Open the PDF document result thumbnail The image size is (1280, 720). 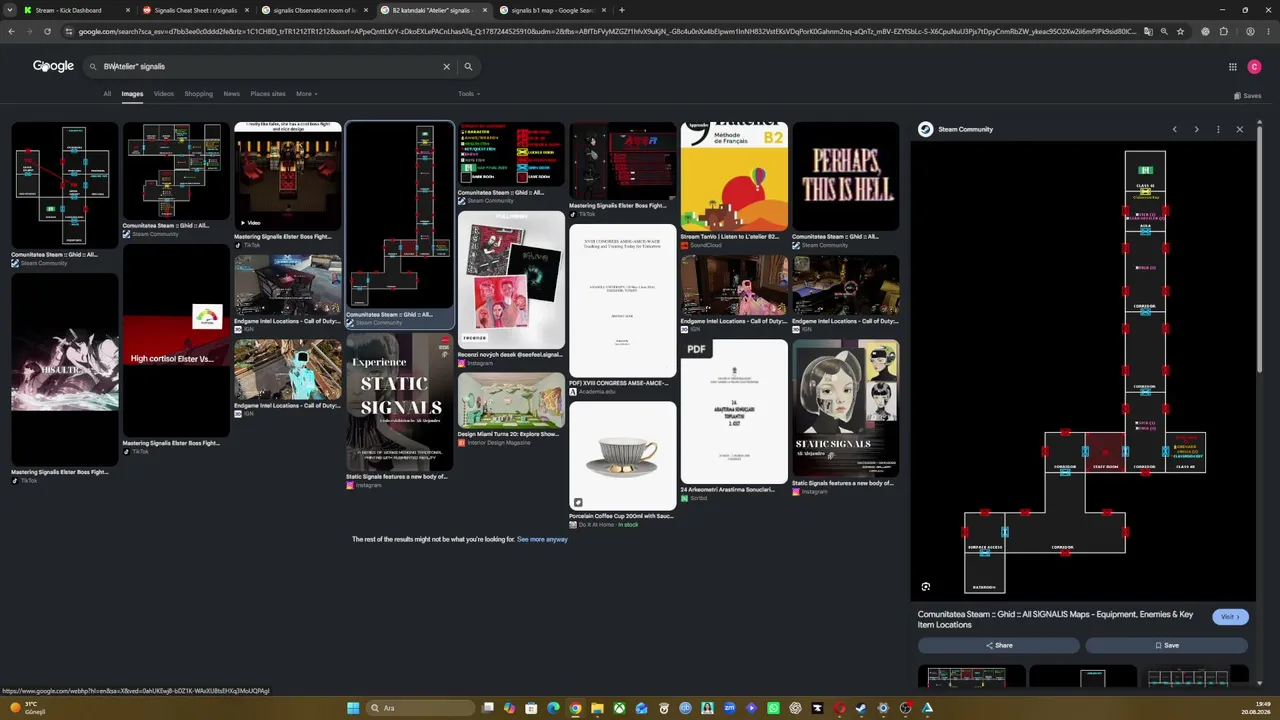[734, 411]
